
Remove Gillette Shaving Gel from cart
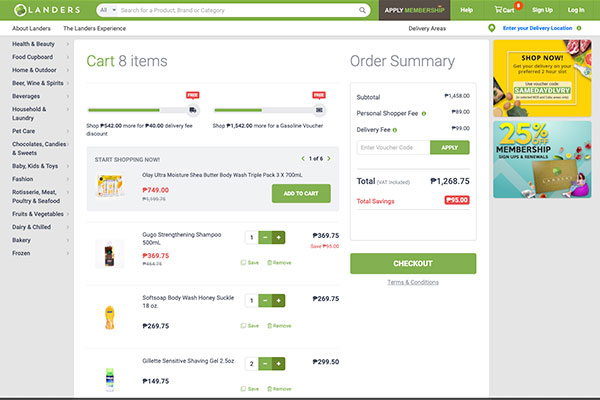coord(279,389)
